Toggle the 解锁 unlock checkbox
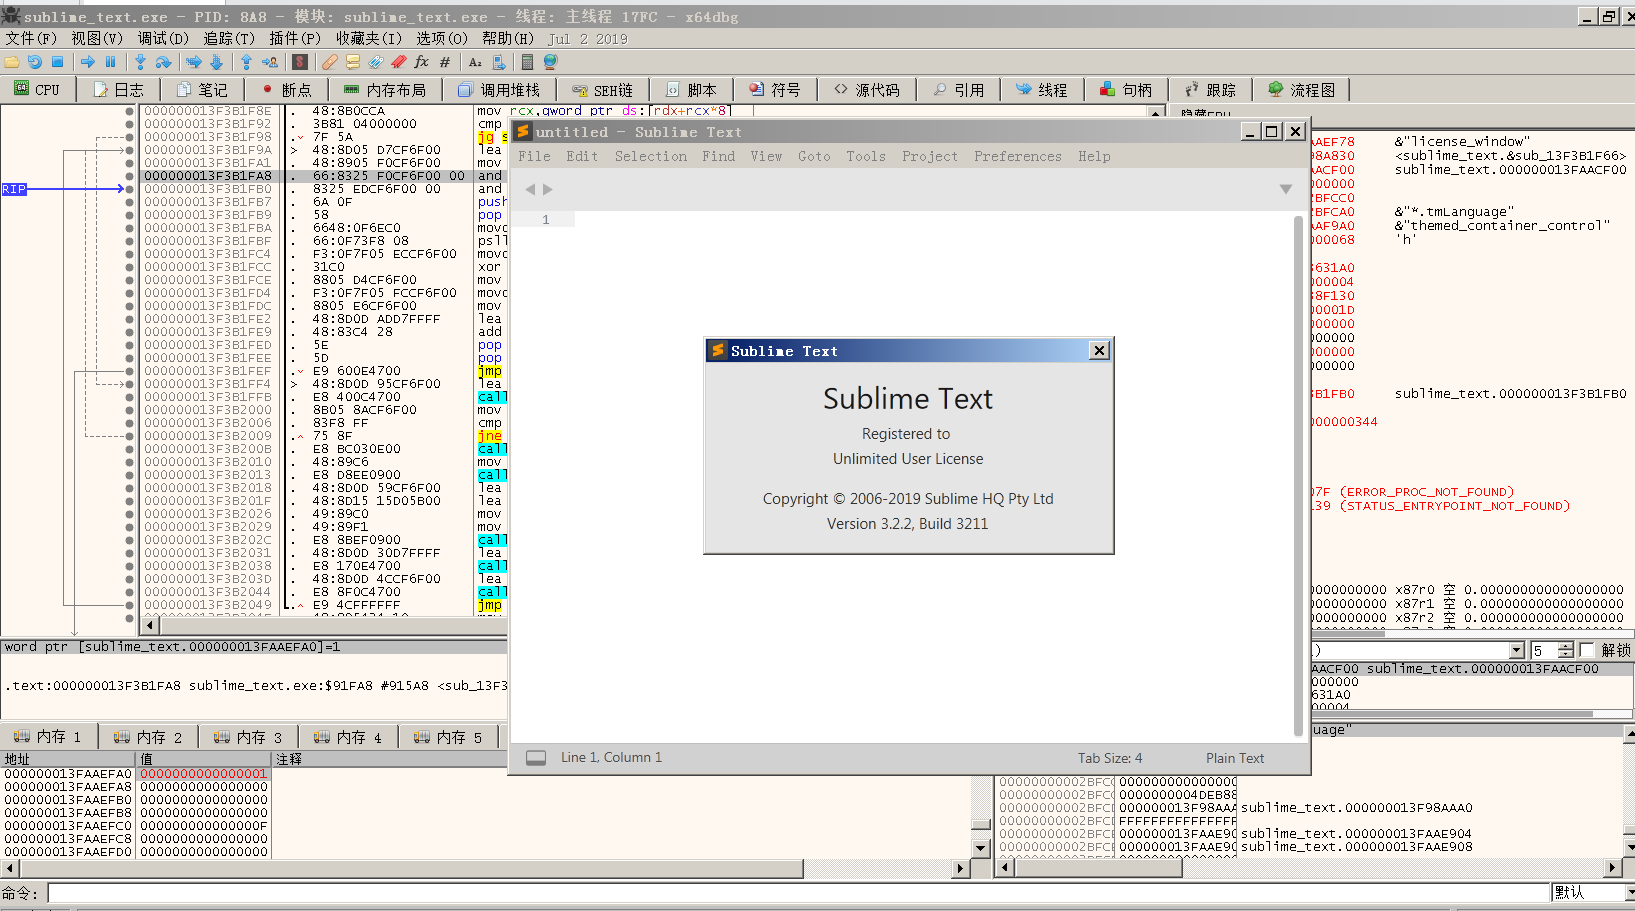The height and width of the screenshot is (911, 1635). [x=1587, y=650]
